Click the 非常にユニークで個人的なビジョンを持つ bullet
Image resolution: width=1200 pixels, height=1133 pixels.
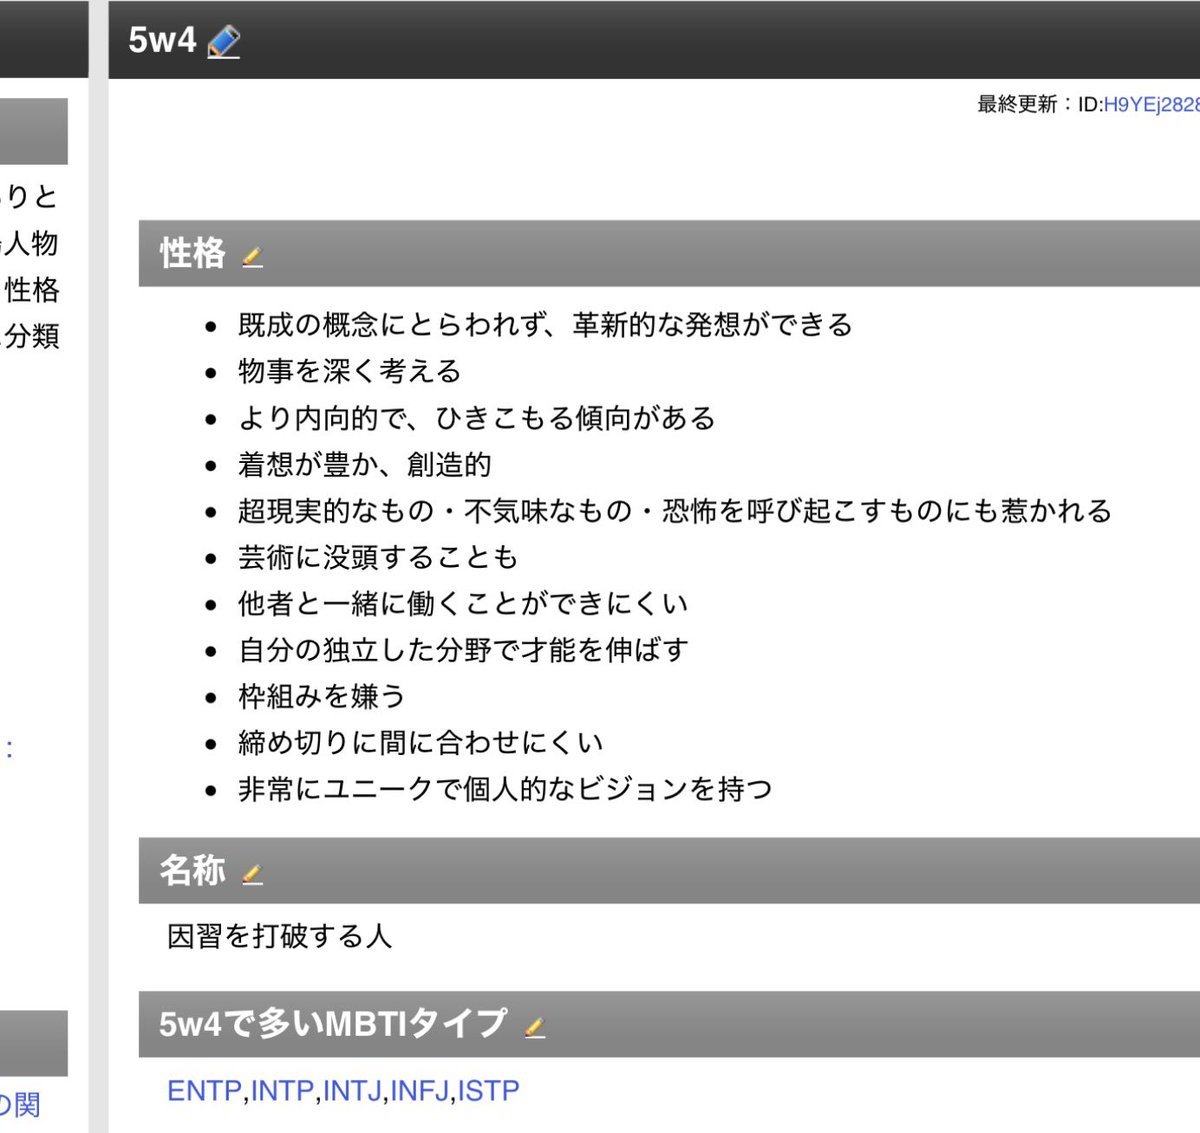pos(505,789)
